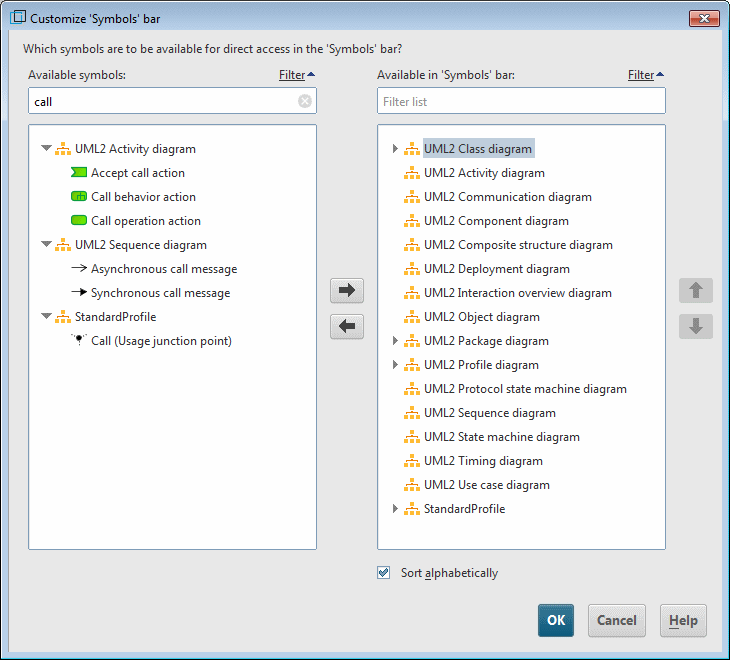Select 'UML2 Sequence diagram' in the right list
Image resolution: width=730 pixels, height=660 pixels.
[x=490, y=413]
